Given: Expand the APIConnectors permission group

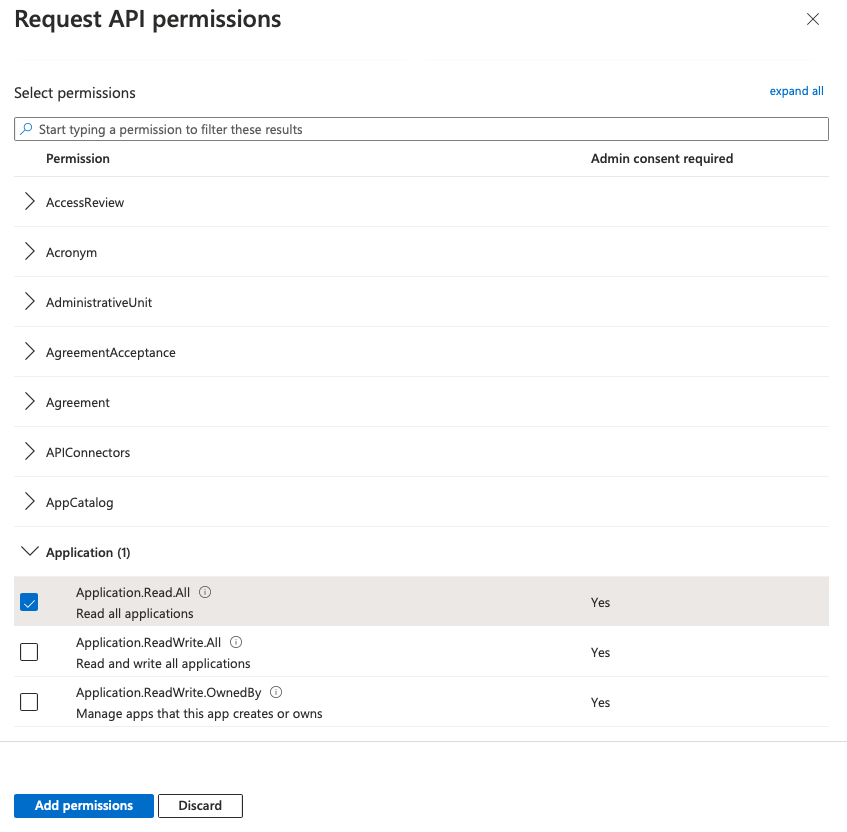Looking at the screenshot, I should pyautogui.click(x=28, y=451).
